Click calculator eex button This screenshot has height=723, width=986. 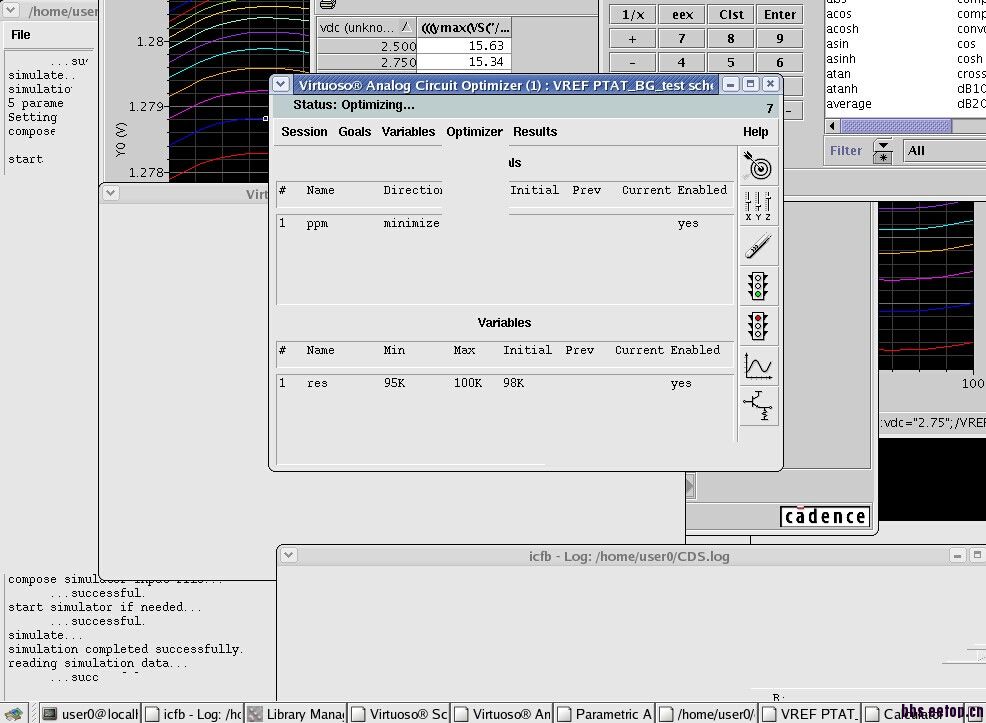click(x=682, y=14)
